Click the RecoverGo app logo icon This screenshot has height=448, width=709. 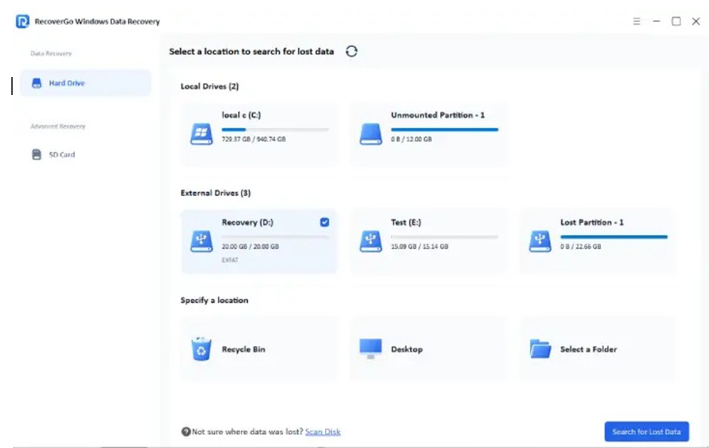click(x=22, y=21)
